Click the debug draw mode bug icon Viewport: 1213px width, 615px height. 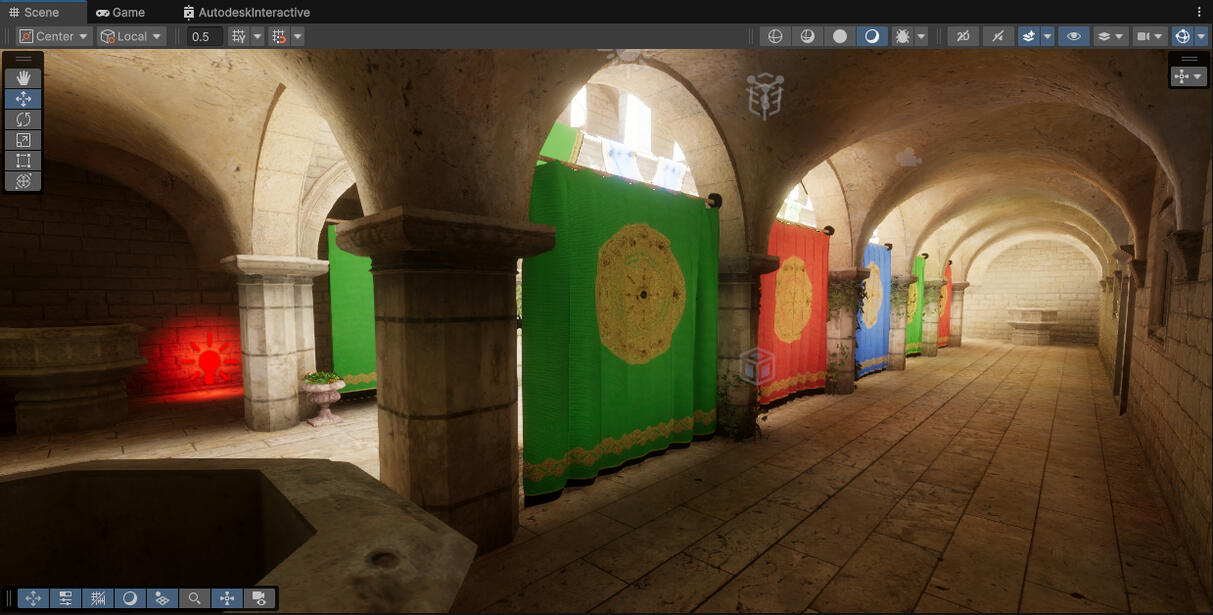pyautogui.click(x=903, y=36)
